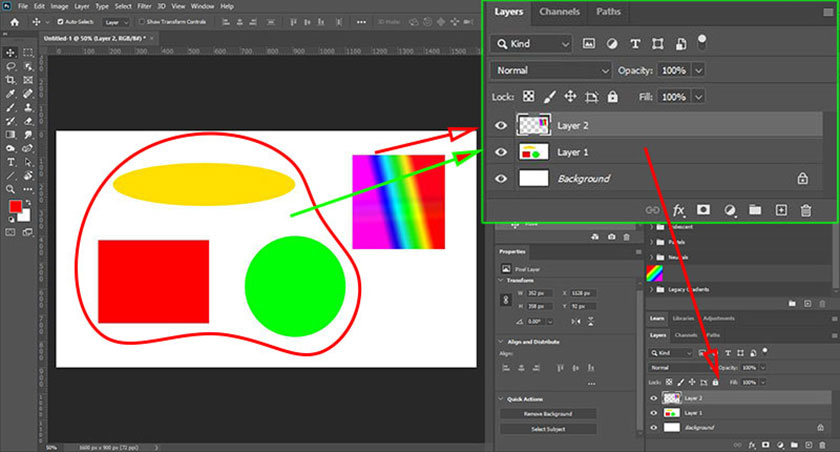This screenshot has height=452, width=840.
Task: Select the Brush tool
Action: 10,108
